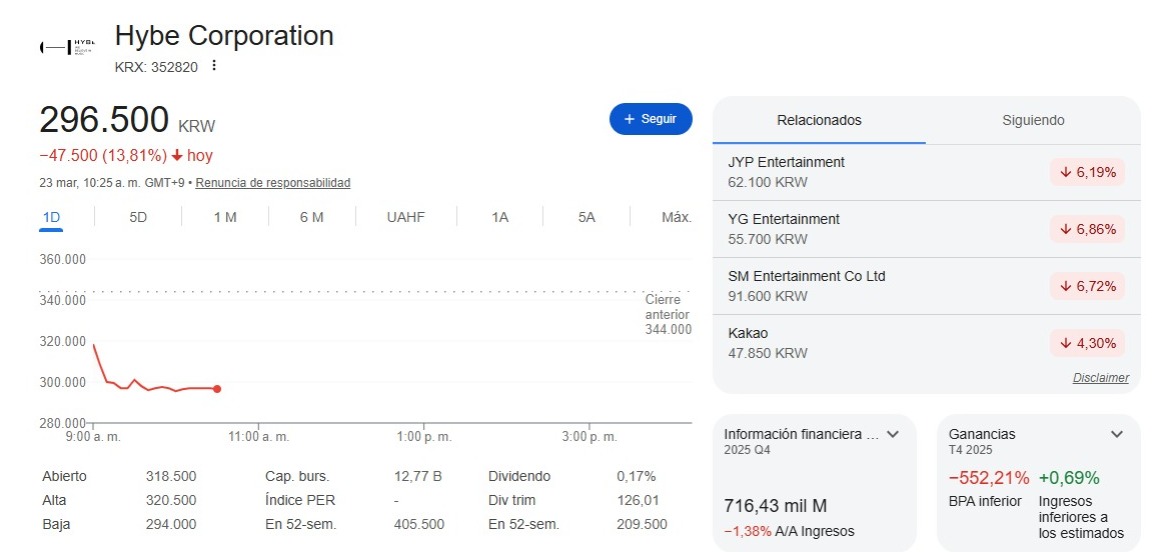The image size is (1165, 552).
Task: Click the Hybe Corporation logo icon
Action: 67,48
